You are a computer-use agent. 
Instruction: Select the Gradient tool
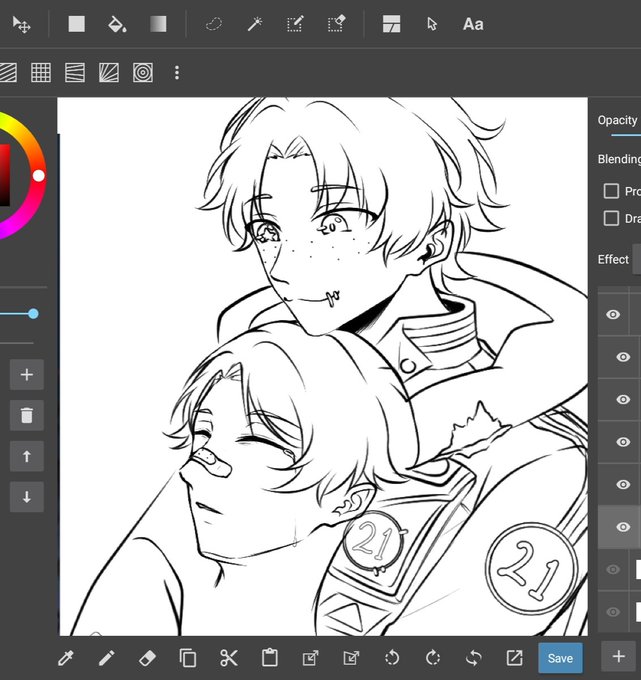(158, 24)
